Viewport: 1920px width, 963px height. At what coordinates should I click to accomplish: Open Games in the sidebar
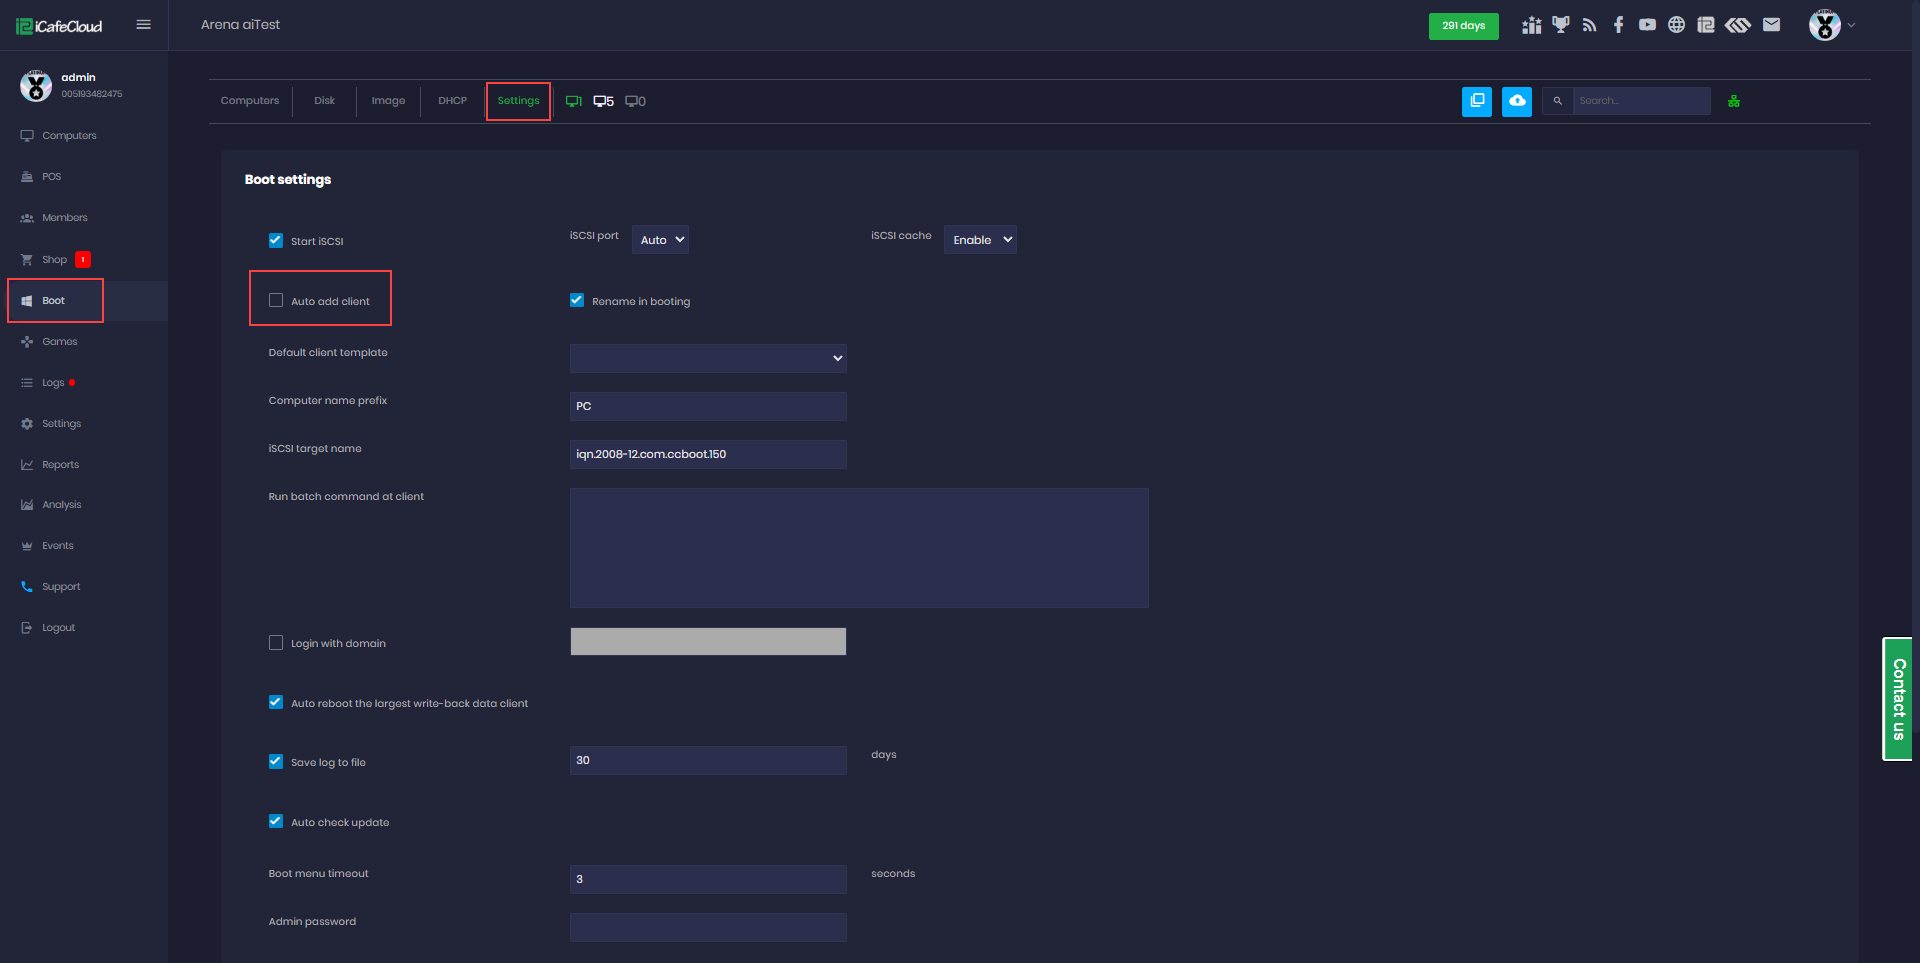coord(60,342)
